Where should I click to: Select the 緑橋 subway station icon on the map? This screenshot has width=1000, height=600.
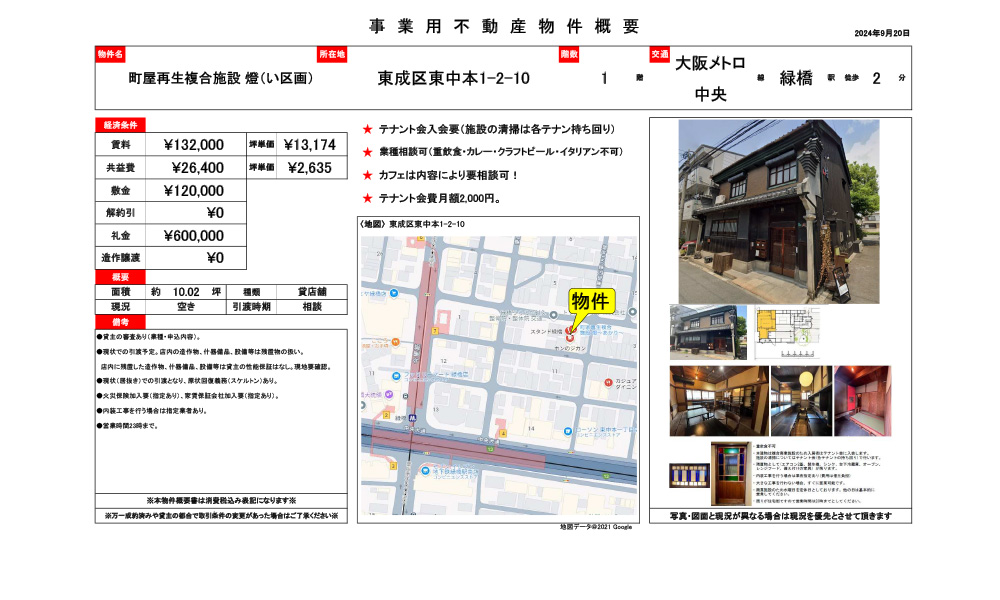pos(414,416)
